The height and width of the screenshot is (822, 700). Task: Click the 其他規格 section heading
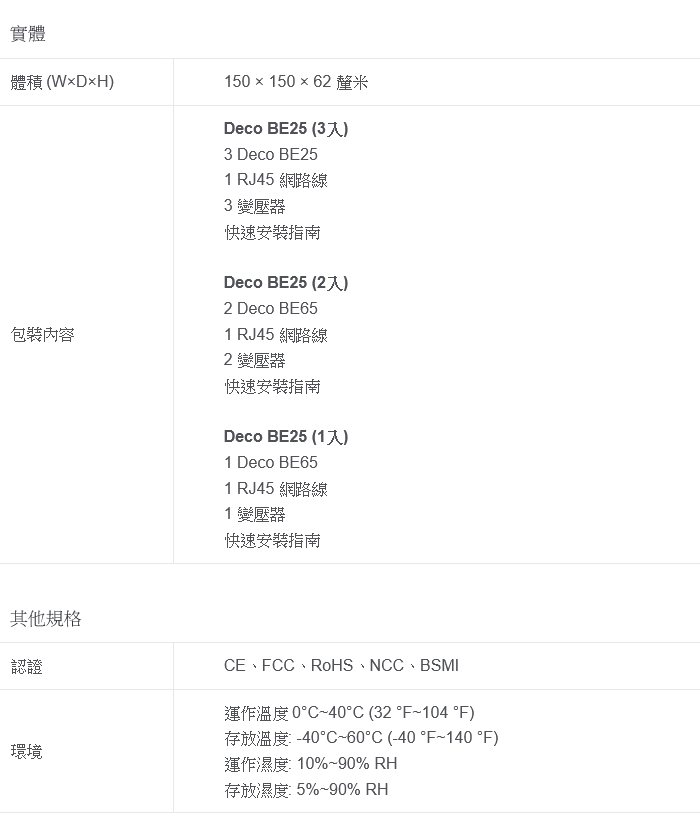[x=46, y=619]
